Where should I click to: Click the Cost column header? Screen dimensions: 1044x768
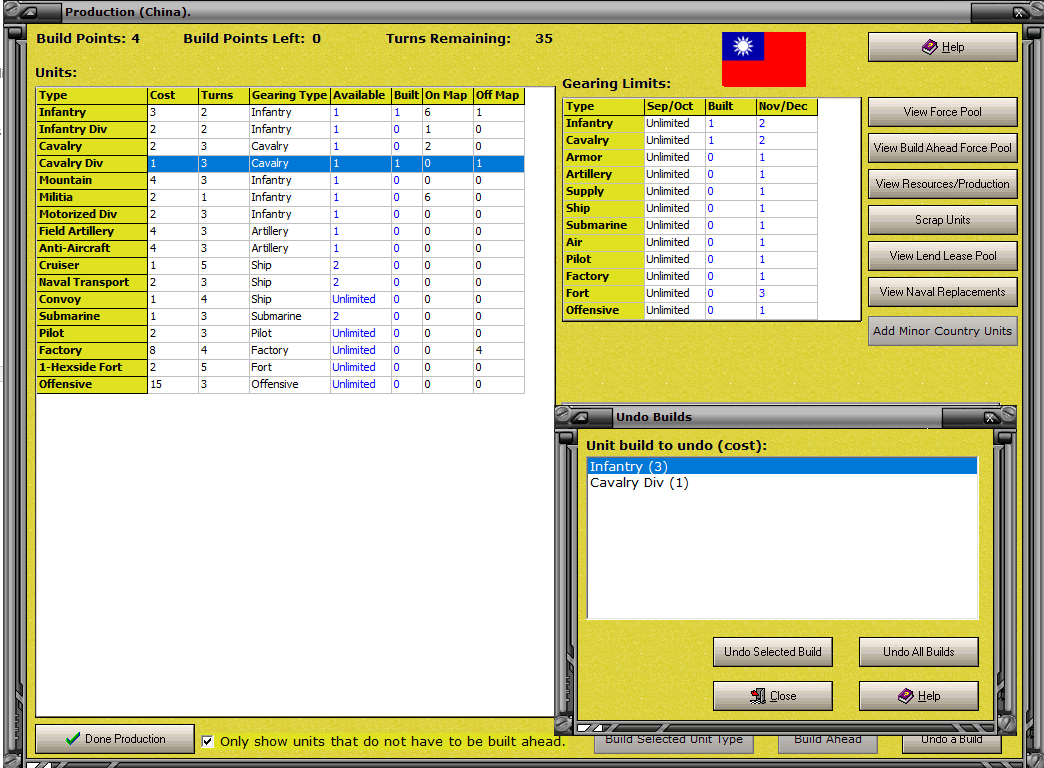pyautogui.click(x=172, y=95)
